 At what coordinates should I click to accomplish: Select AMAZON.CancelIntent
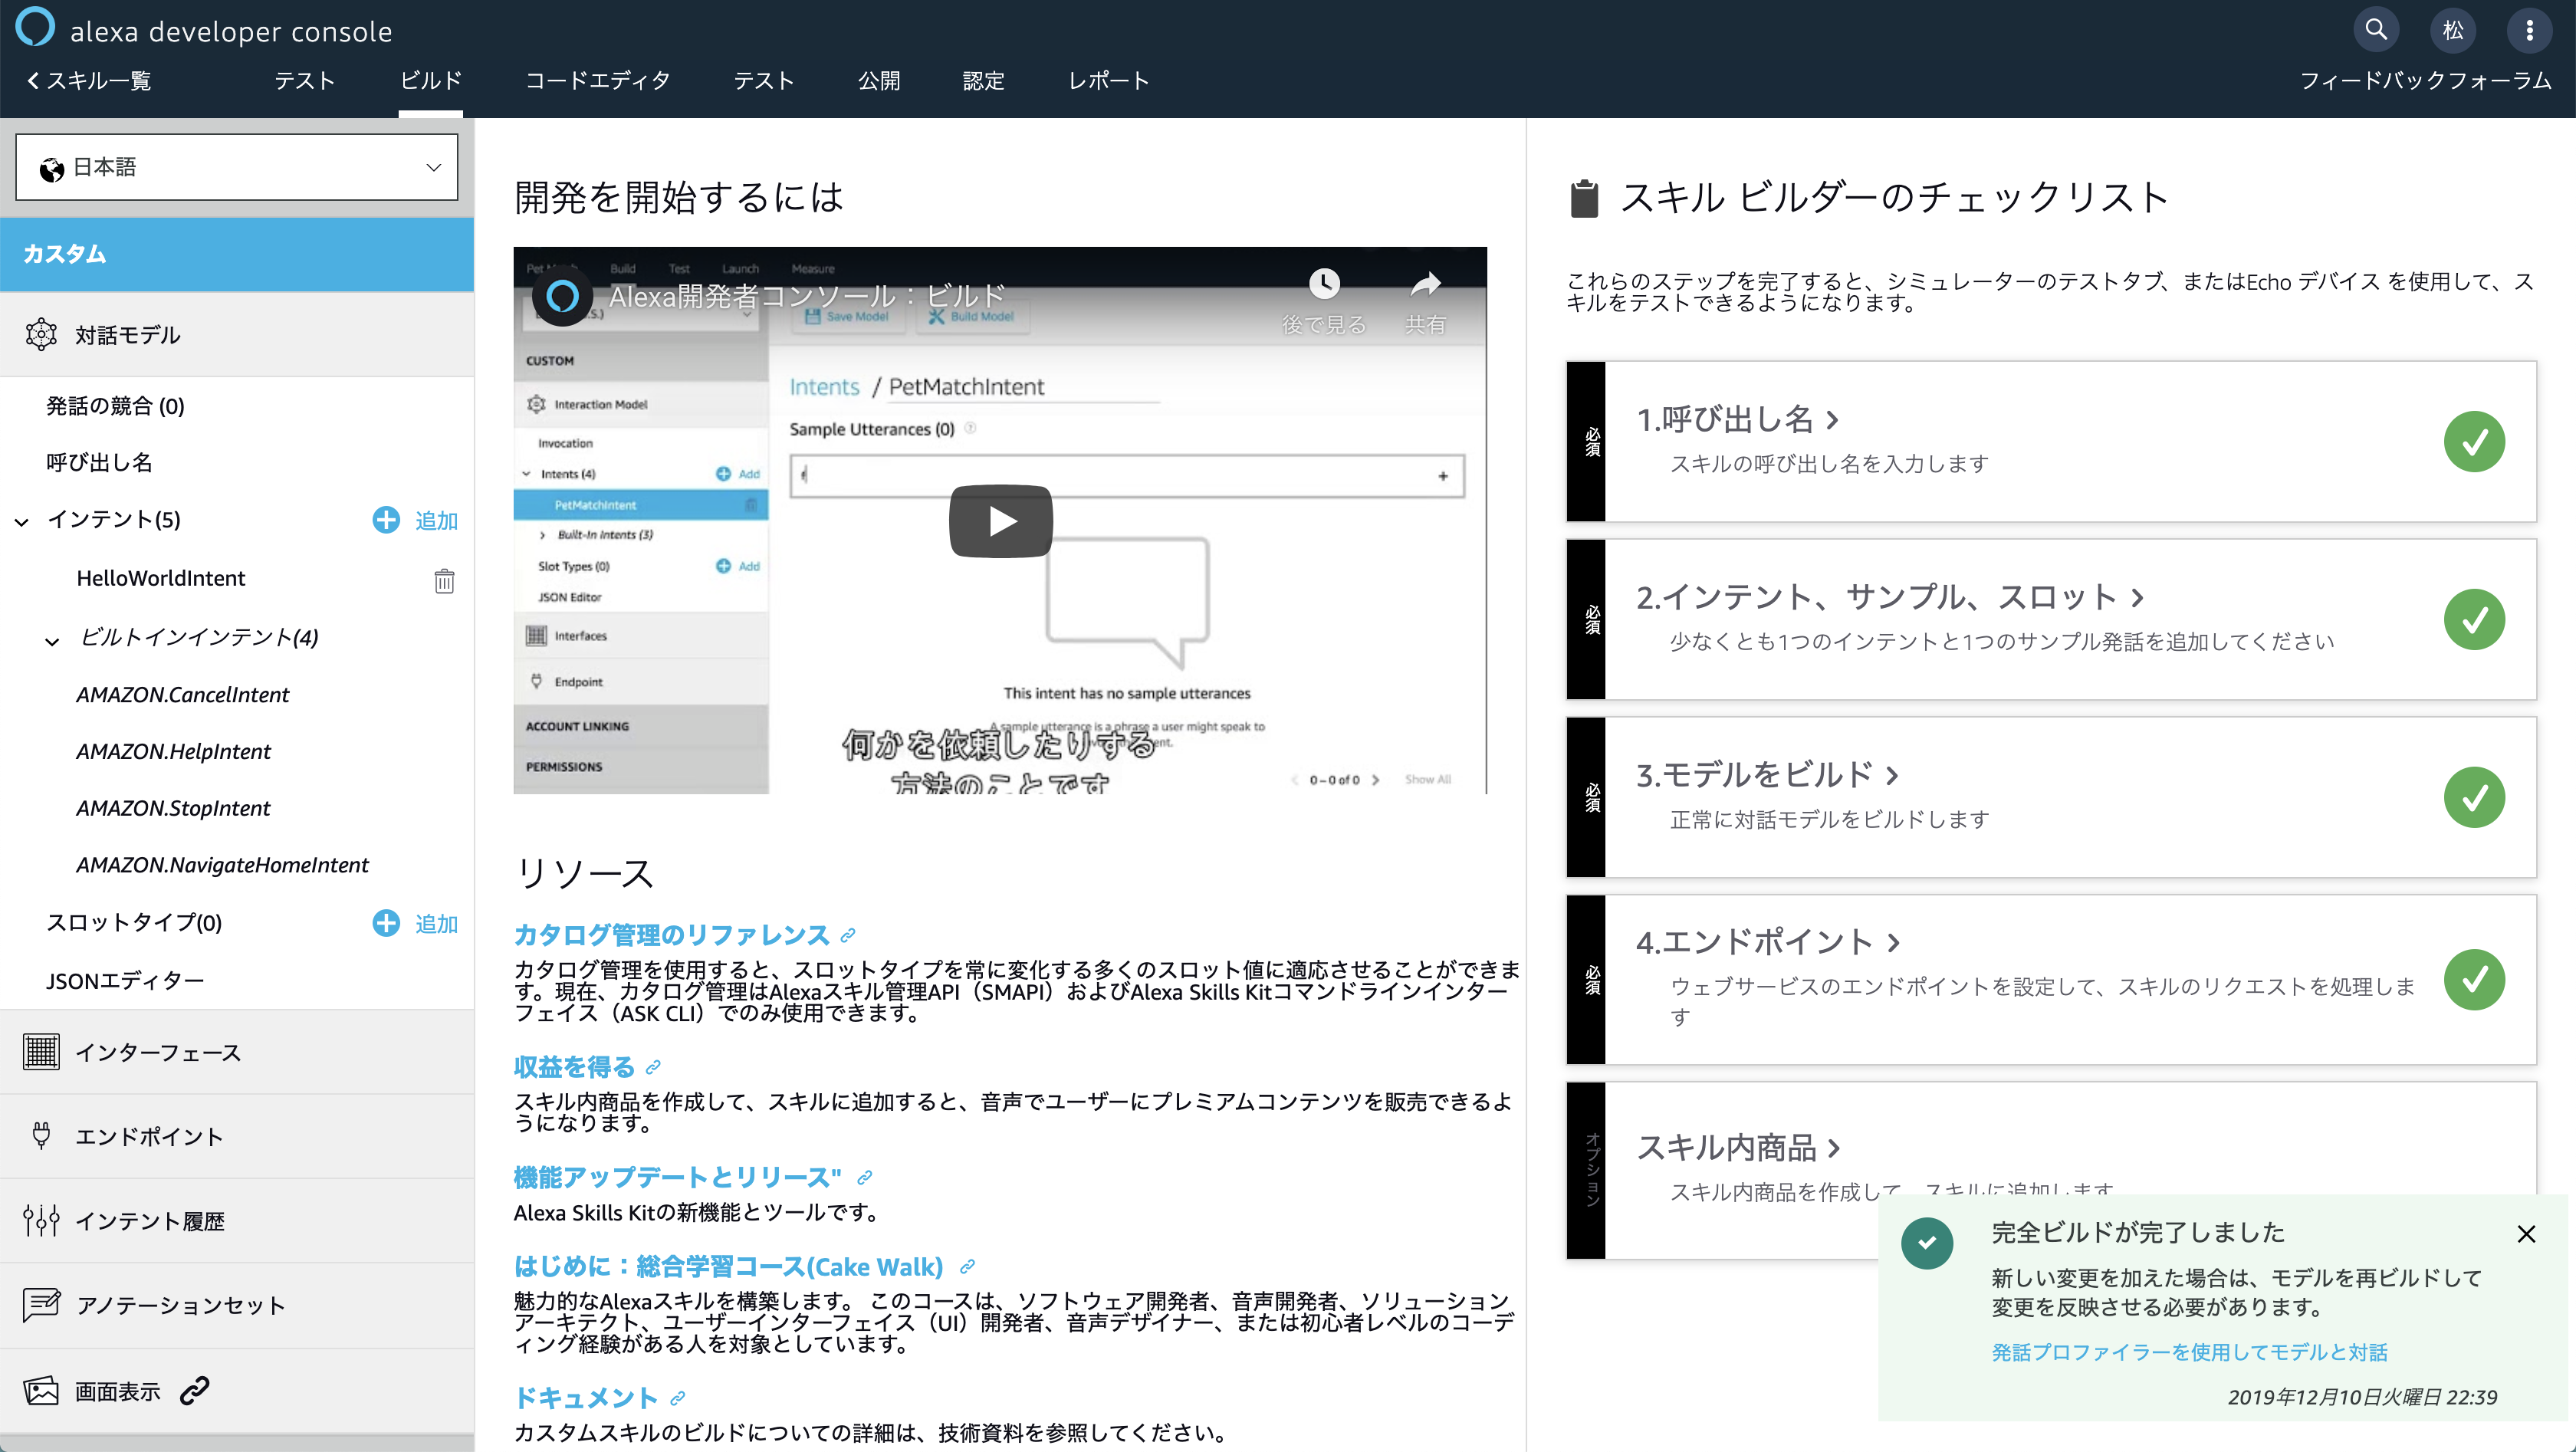182,694
